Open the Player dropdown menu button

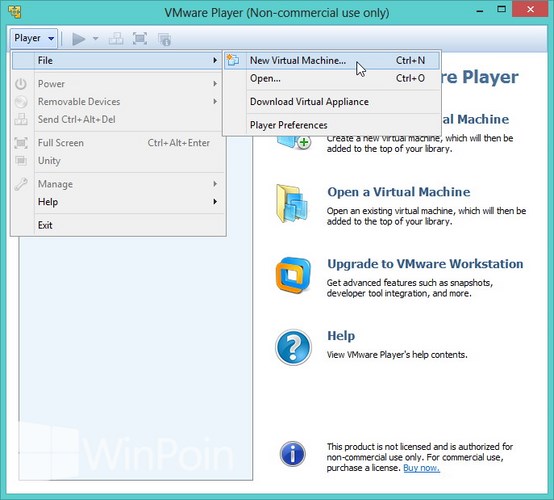point(34,38)
